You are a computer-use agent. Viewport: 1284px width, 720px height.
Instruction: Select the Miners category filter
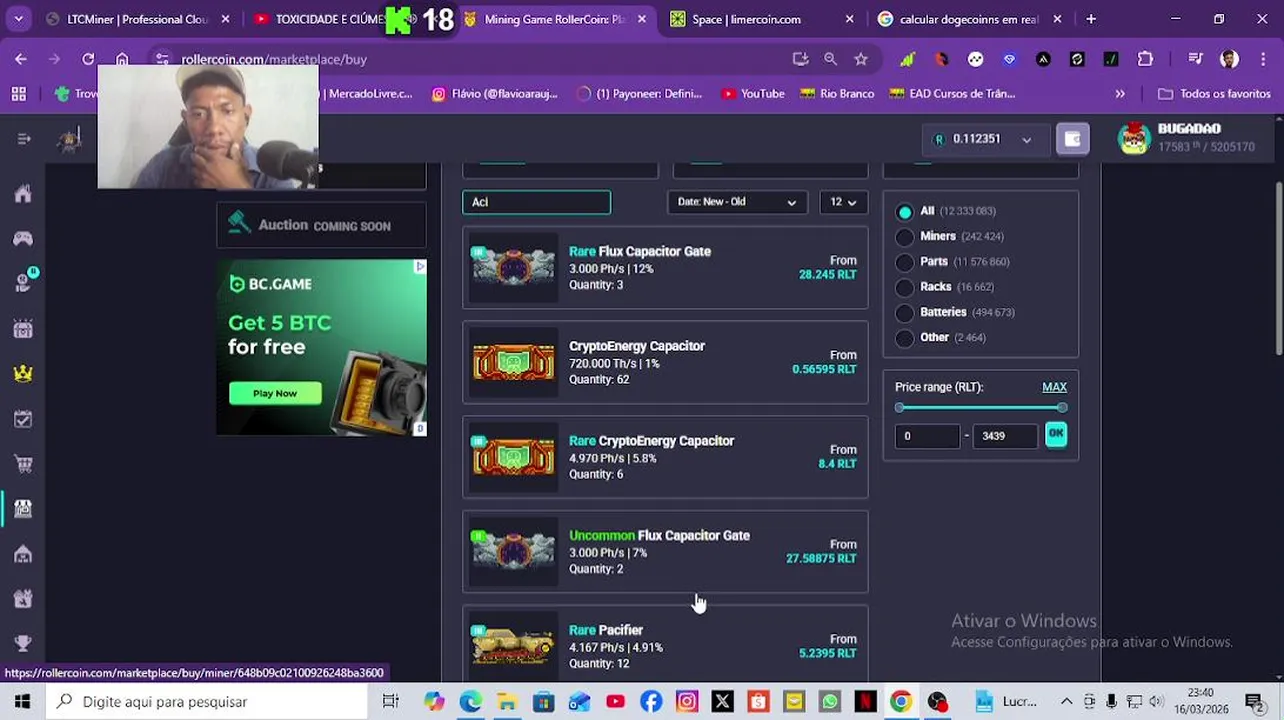point(905,236)
